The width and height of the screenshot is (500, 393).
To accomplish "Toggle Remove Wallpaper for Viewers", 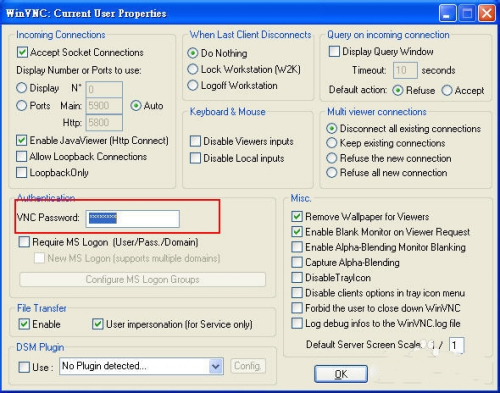I will click(297, 217).
